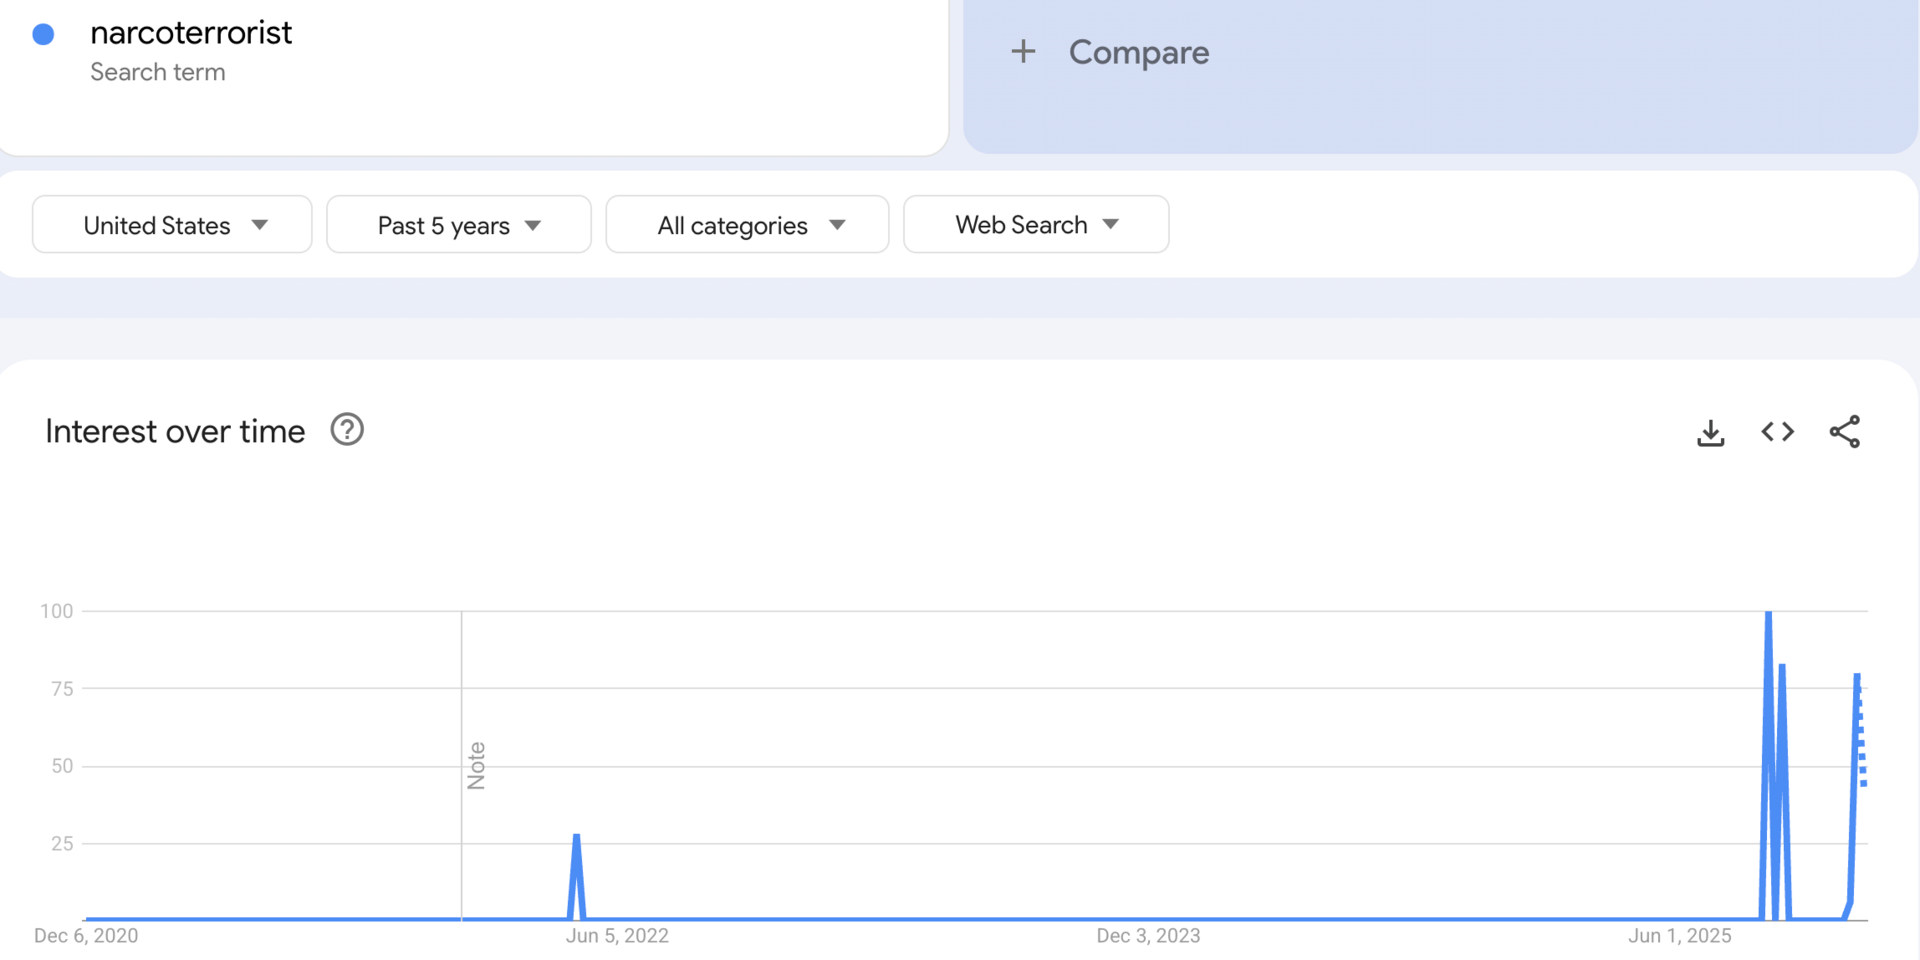Click the Compare button text
The width and height of the screenshot is (1920, 960).
point(1138,52)
